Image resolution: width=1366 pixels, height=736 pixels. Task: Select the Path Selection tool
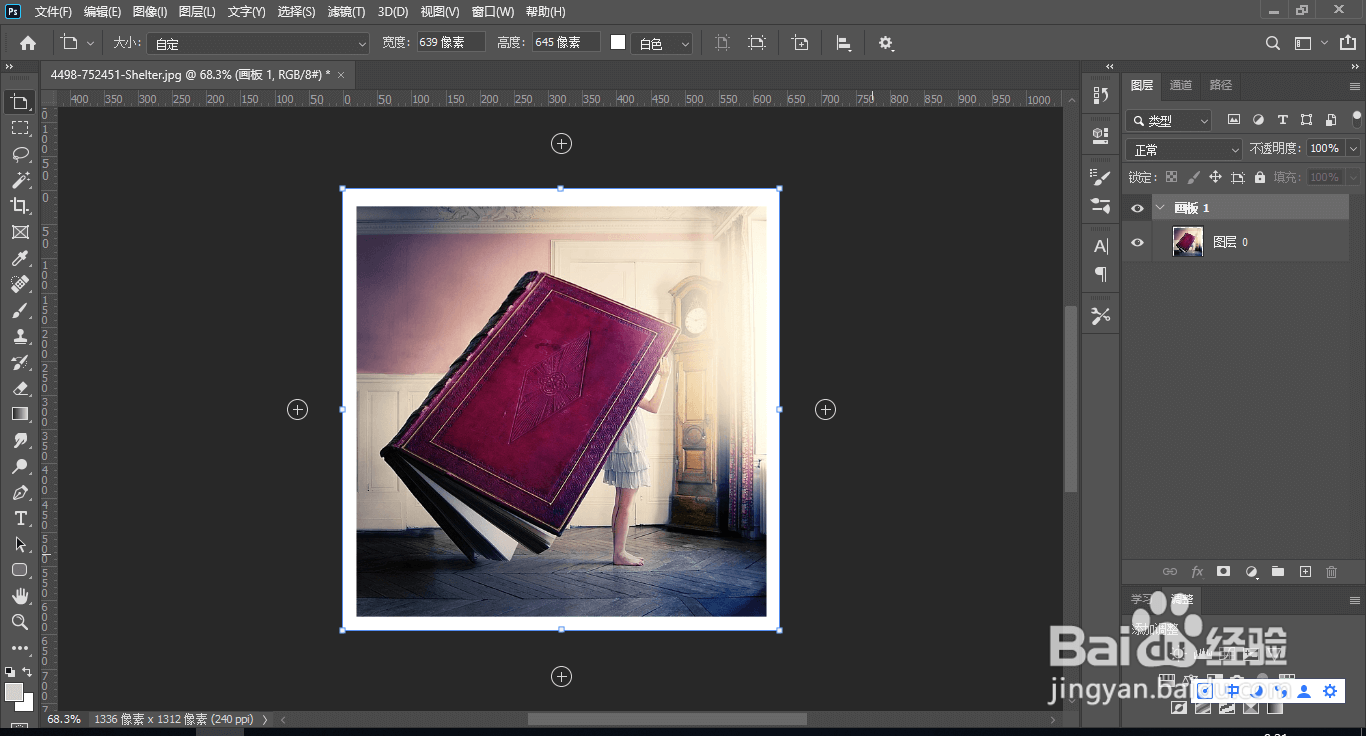pos(20,544)
